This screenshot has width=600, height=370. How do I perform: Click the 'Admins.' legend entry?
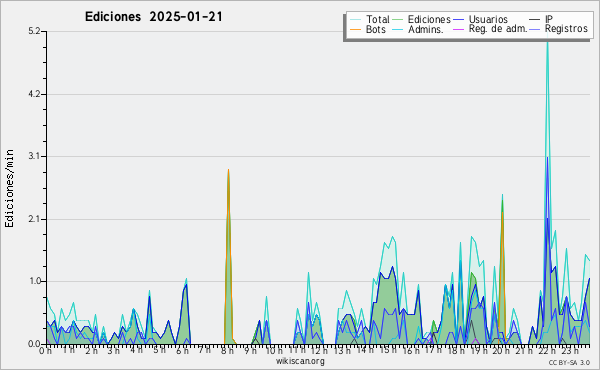point(418,29)
